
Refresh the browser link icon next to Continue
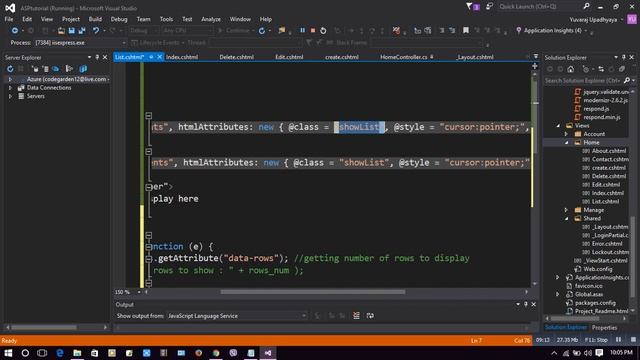(262, 31)
